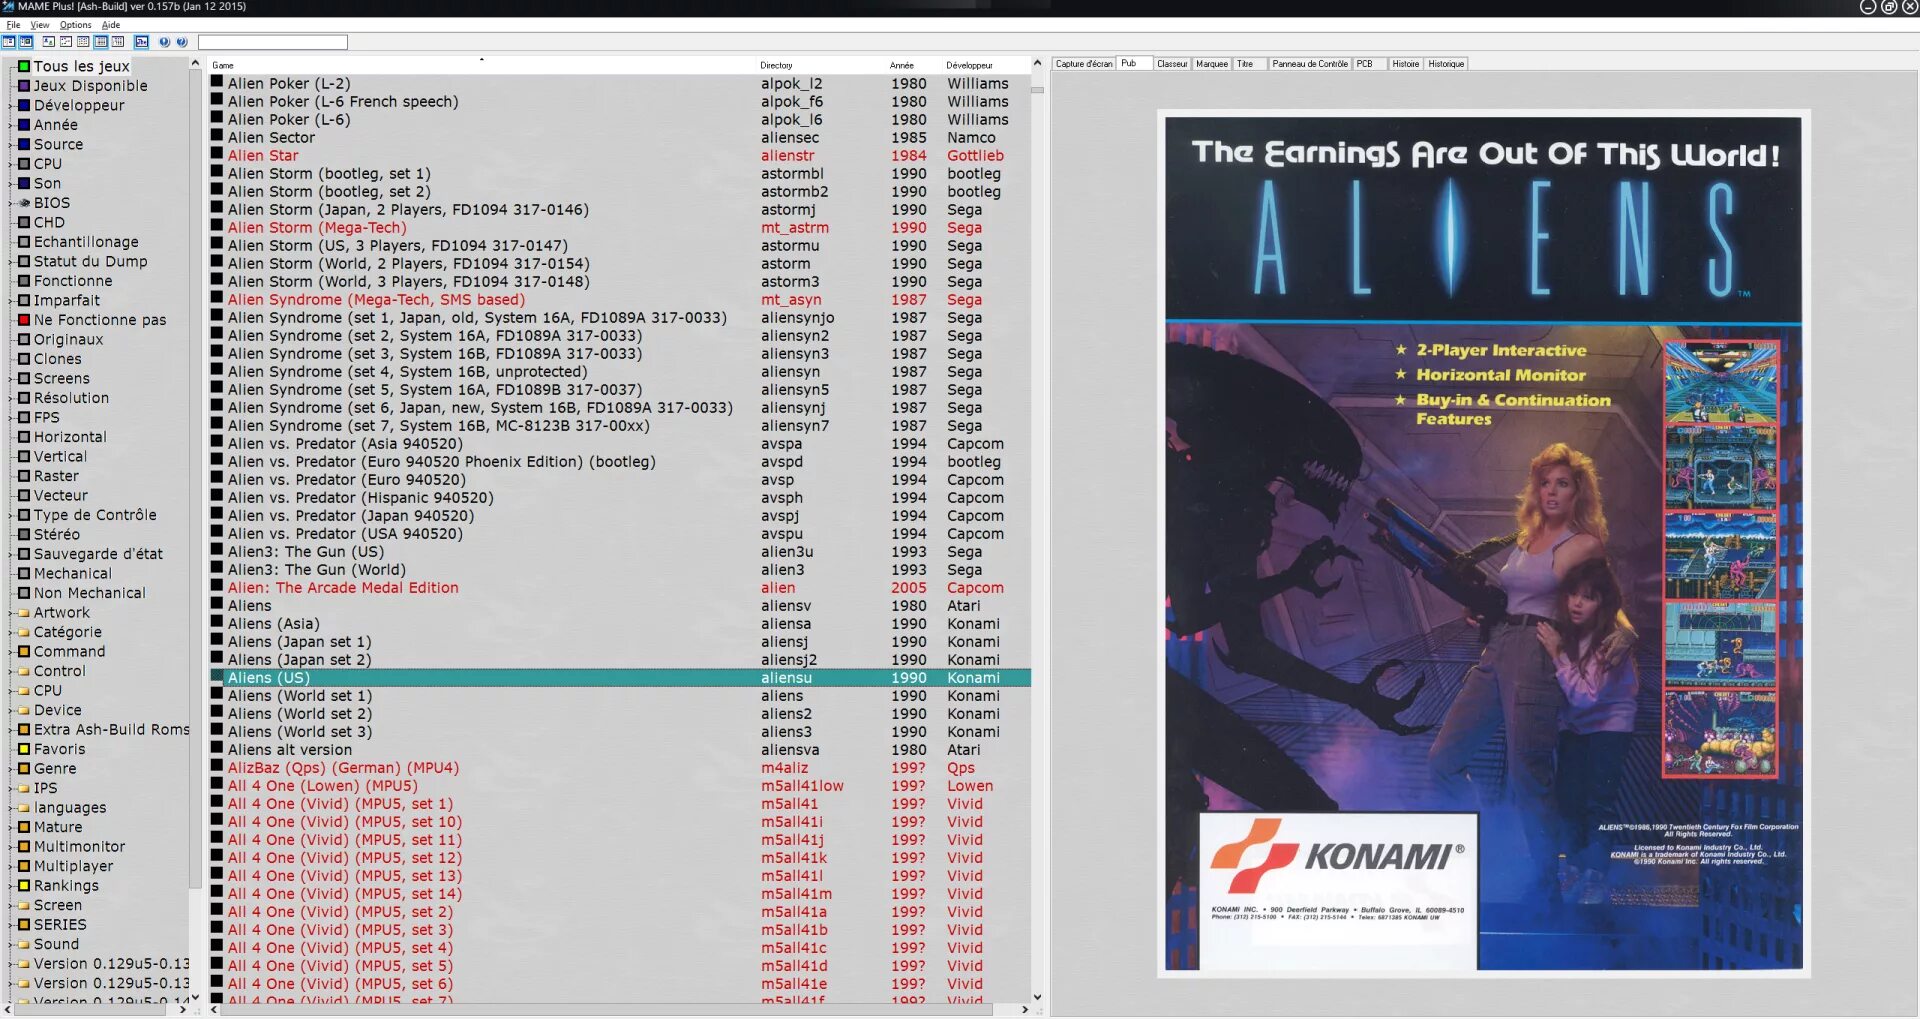Open the View menu
The width and height of the screenshot is (1920, 1019).
pyautogui.click(x=40, y=25)
